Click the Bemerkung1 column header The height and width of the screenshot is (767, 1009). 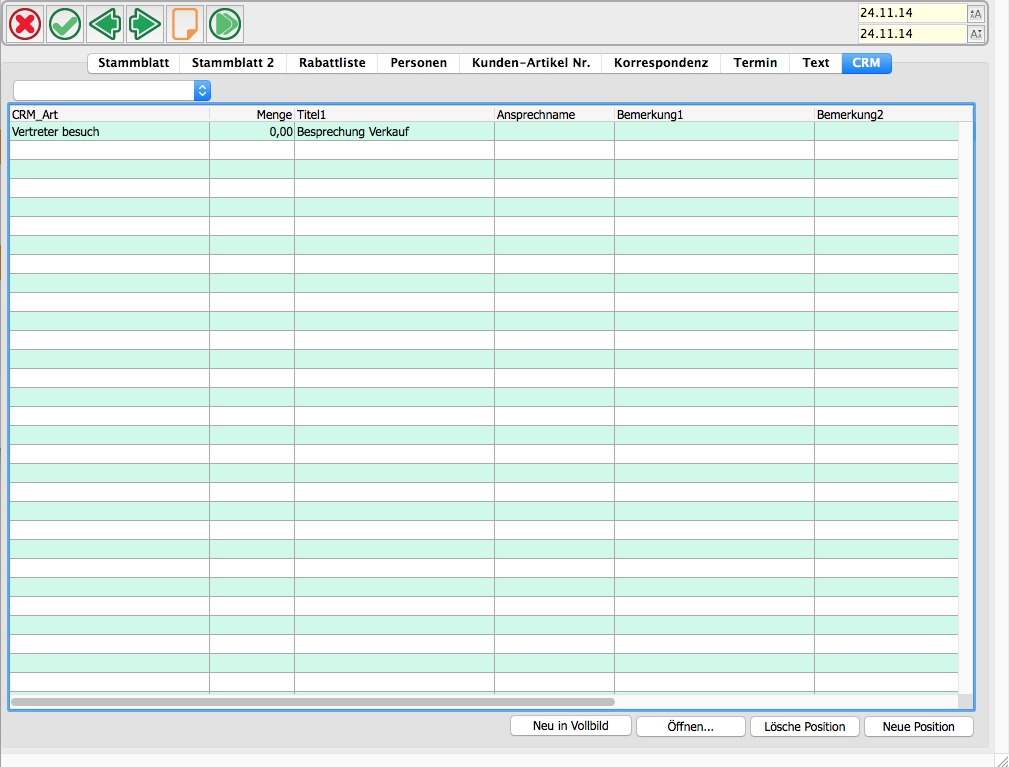pyautogui.click(x=714, y=115)
